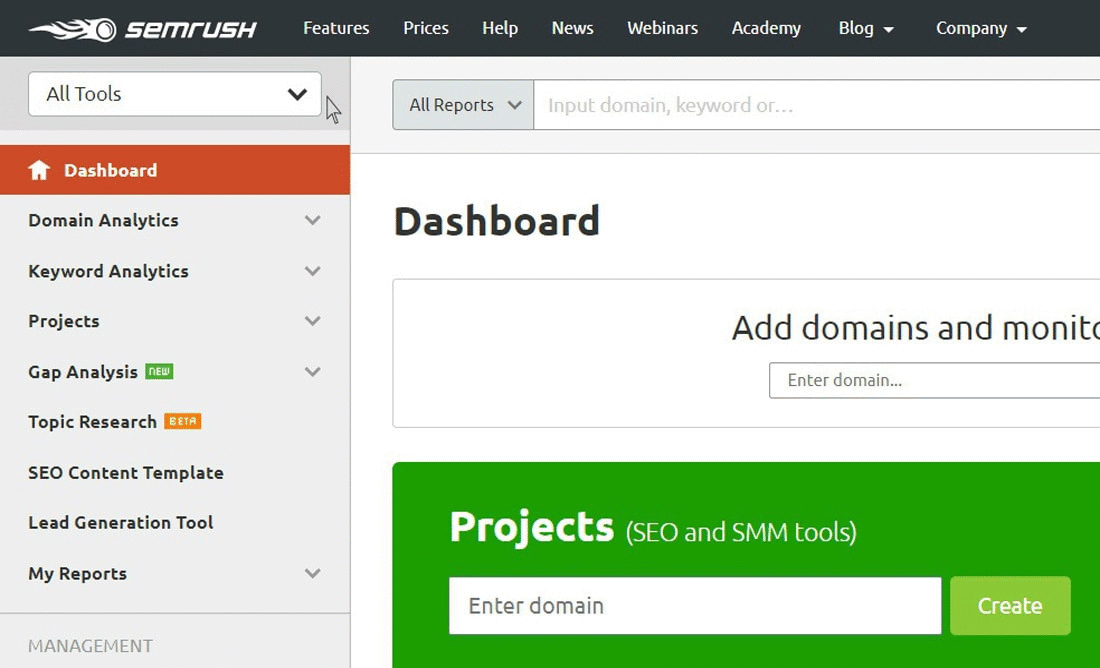Viewport: 1100px width, 668px height.
Task: Open the Blog dropdown menu
Action: click(866, 29)
